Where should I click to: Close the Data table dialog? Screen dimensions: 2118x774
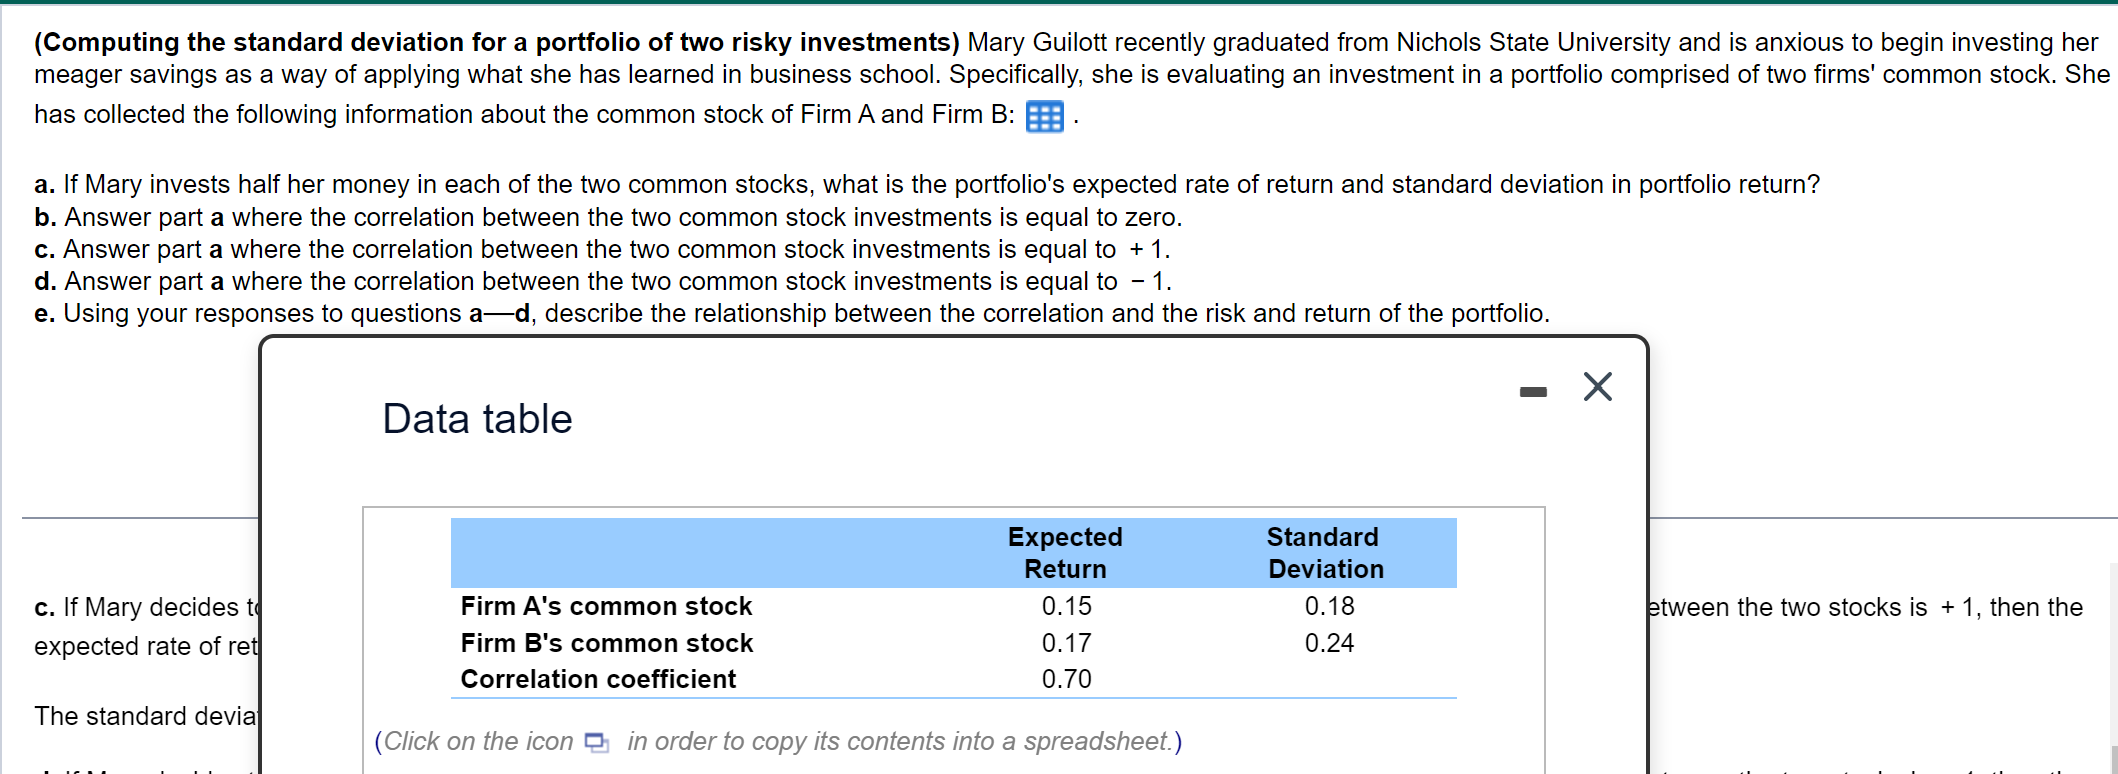(1597, 387)
